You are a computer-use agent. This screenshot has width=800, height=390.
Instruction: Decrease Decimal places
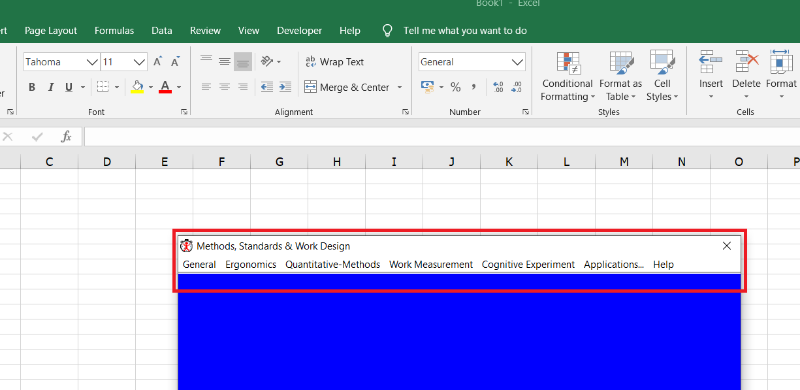click(x=516, y=87)
